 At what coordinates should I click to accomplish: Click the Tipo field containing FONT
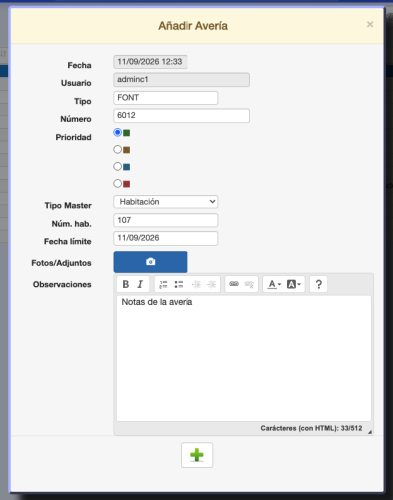pyautogui.click(x=166, y=98)
